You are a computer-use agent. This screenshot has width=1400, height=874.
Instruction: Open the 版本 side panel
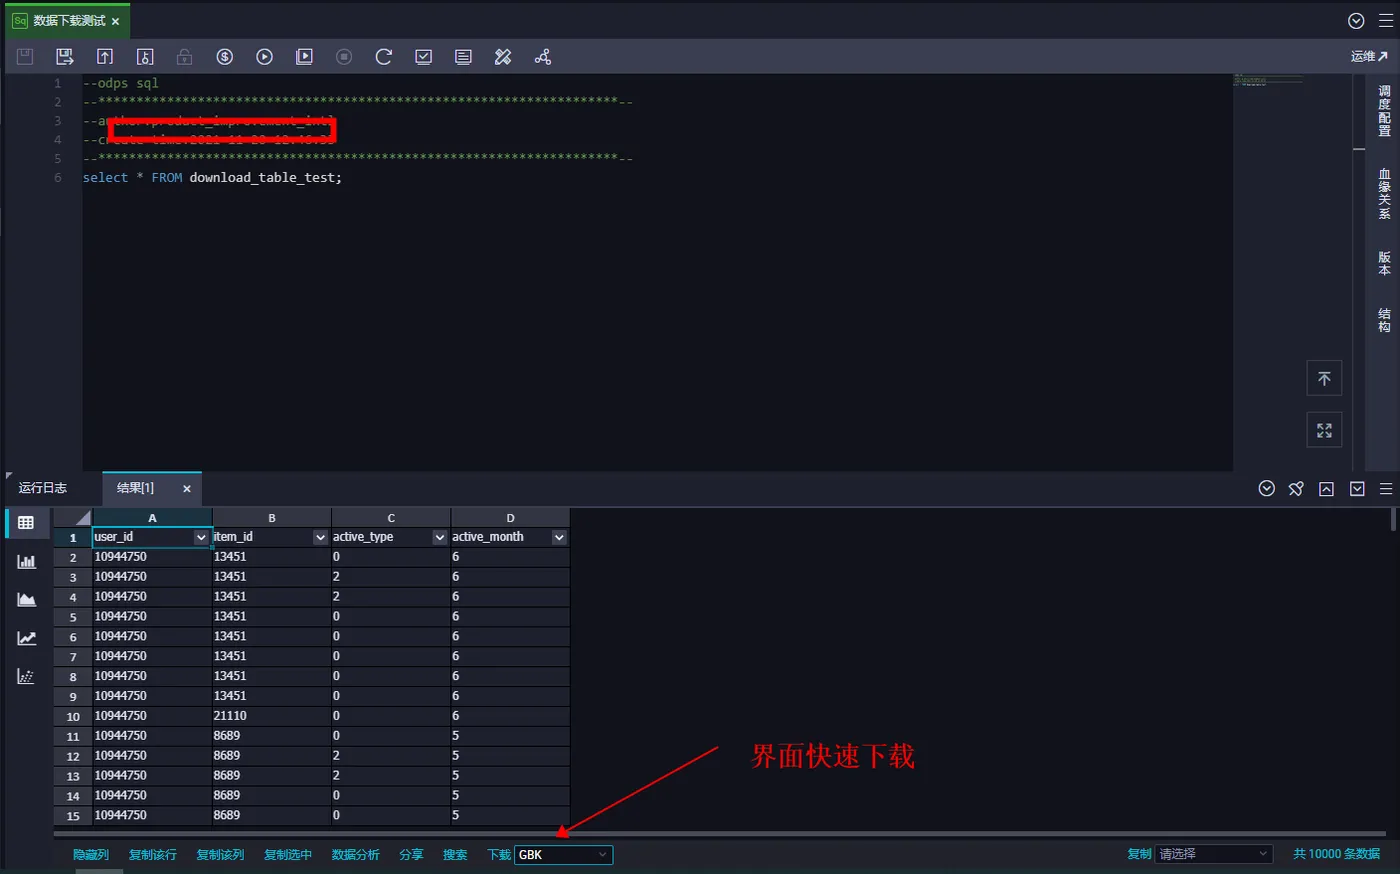[1384, 263]
